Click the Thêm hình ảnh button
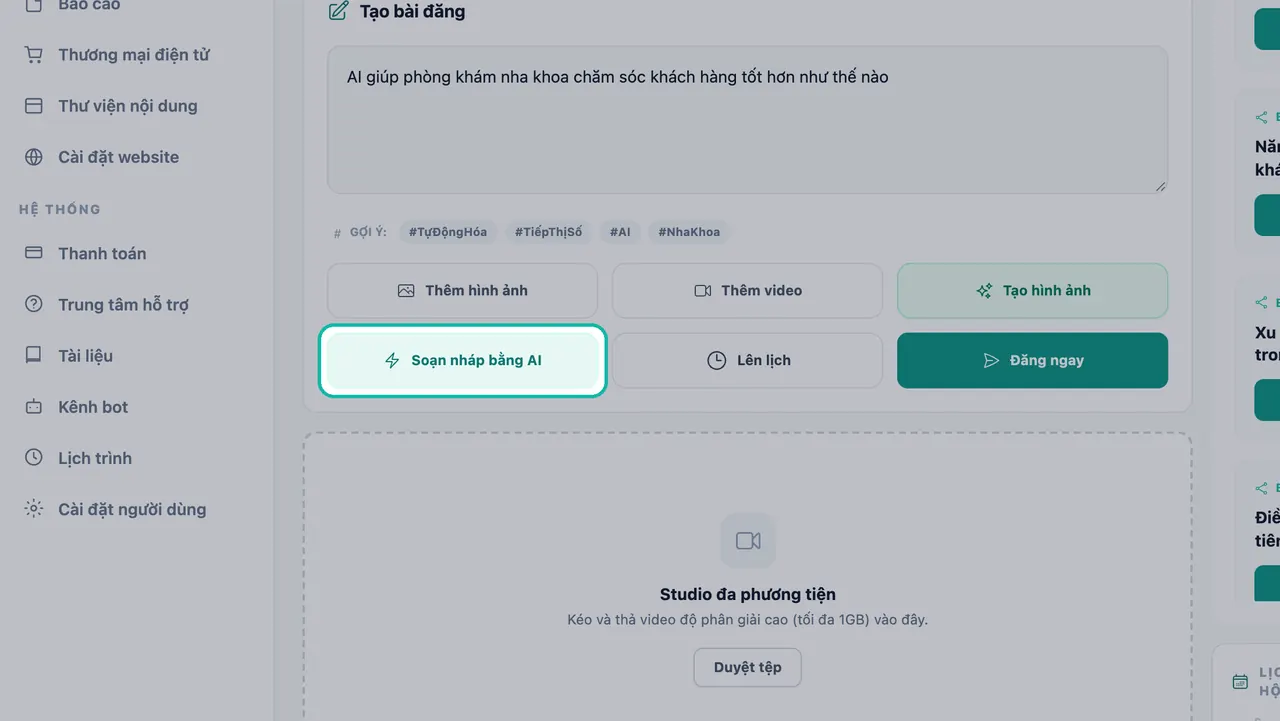Image resolution: width=1280 pixels, height=721 pixels. click(x=462, y=291)
